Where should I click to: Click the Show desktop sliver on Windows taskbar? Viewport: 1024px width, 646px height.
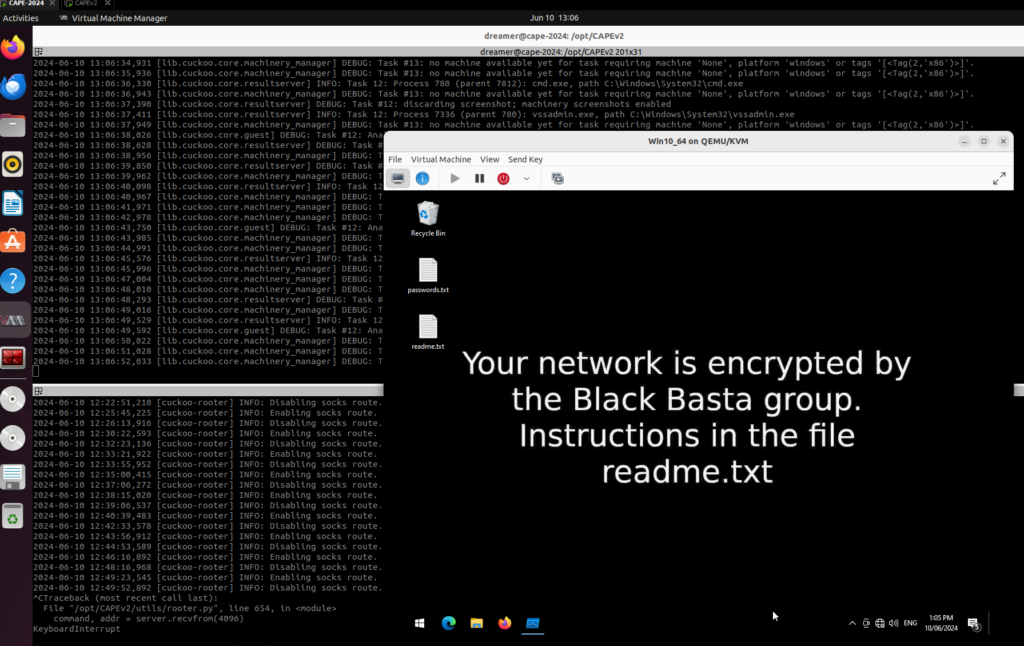(989, 623)
